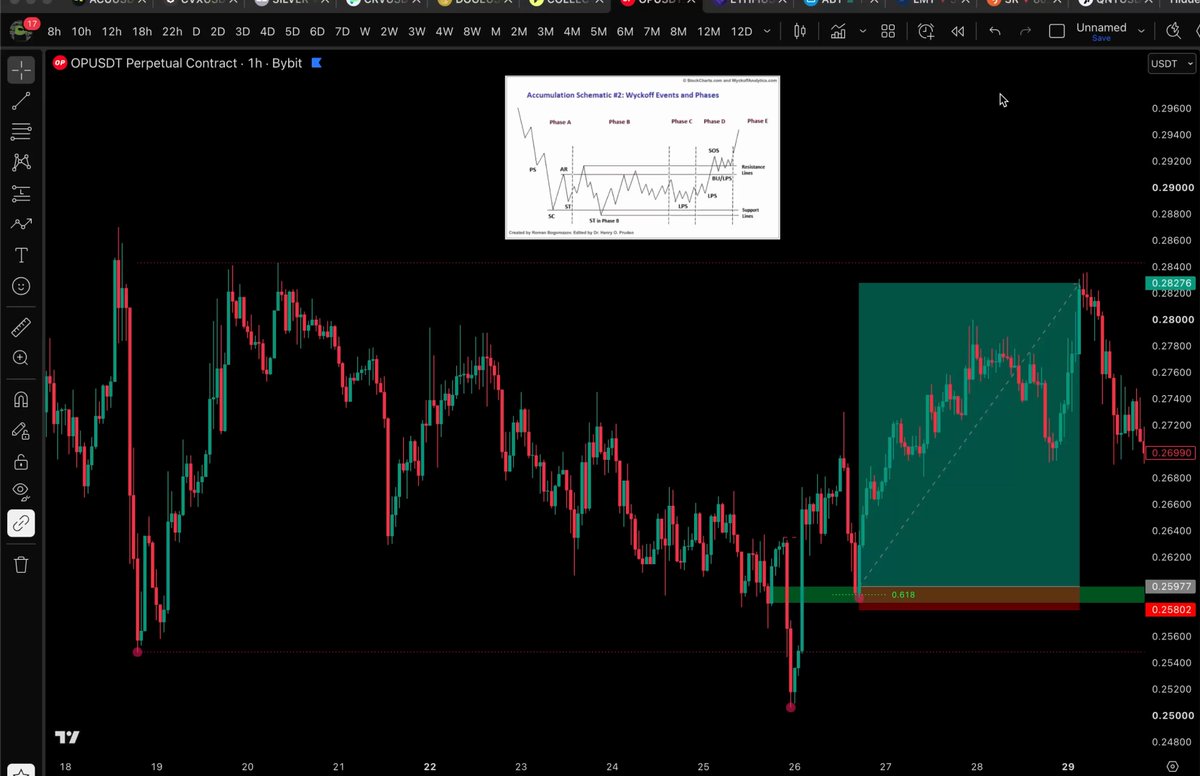Lock all drawings with the padlock
The image size is (1200, 776).
tap(21, 462)
